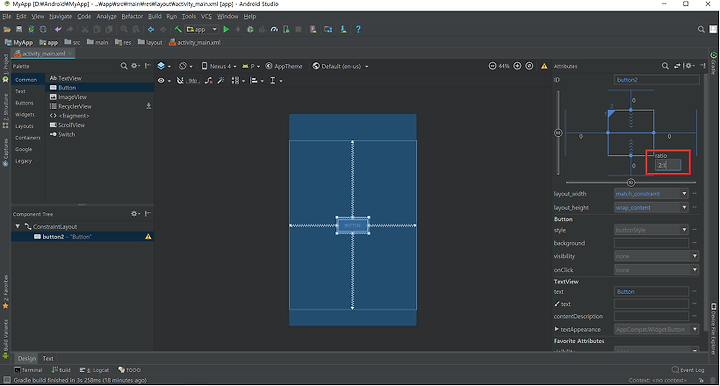Toggle Autoconnect magnet icon

(x=180, y=81)
